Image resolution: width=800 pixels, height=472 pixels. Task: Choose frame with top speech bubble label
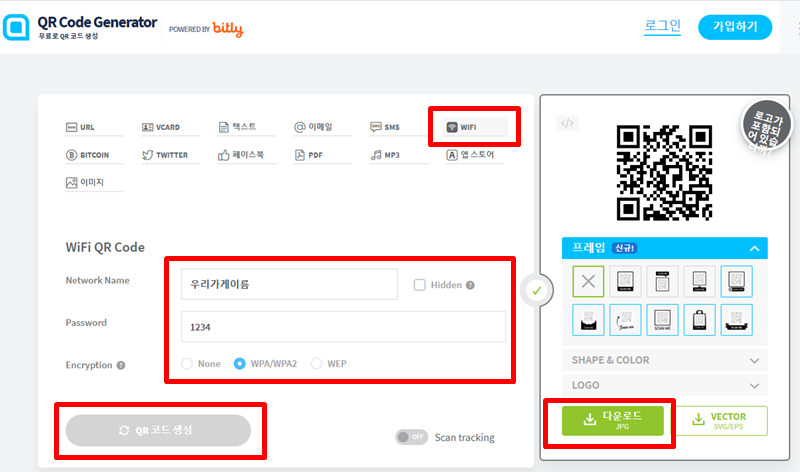662,281
